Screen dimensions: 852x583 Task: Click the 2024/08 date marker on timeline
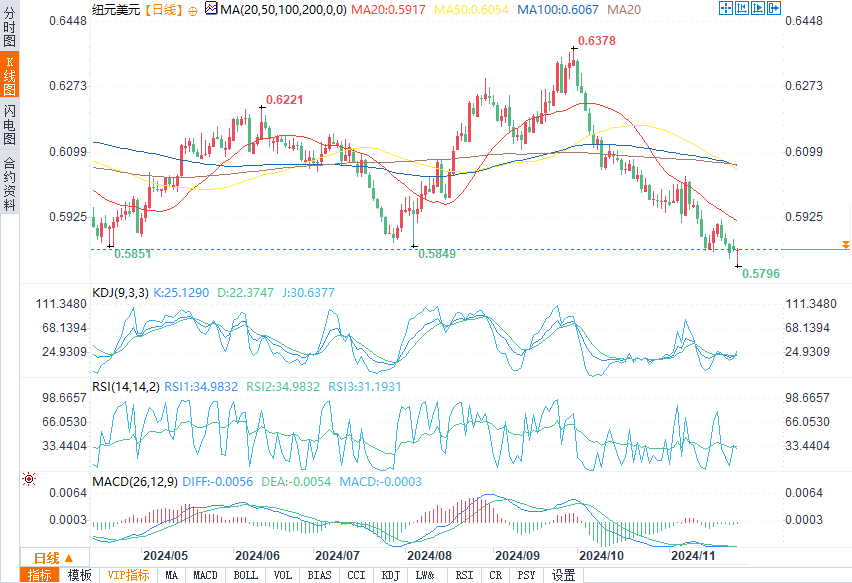click(429, 556)
